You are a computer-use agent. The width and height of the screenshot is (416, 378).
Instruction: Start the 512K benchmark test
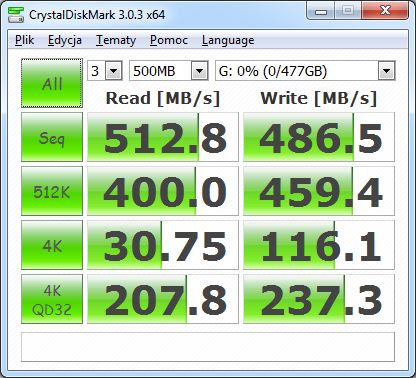click(52, 191)
